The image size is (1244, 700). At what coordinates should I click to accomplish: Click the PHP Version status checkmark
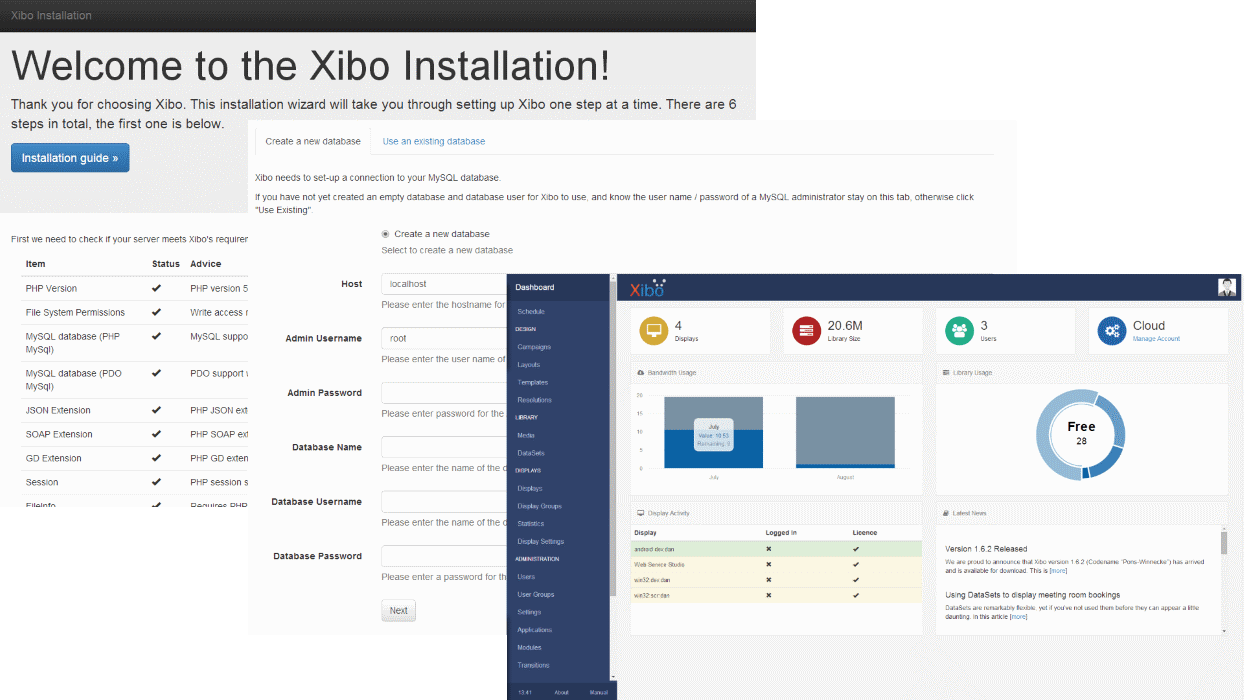click(156, 288)
